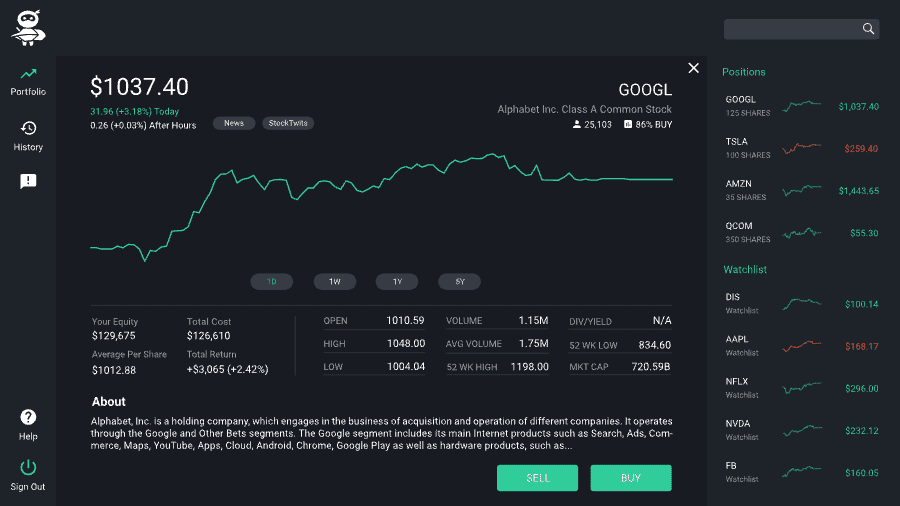
Task: Open the Help page
Action: click(28, 425)
